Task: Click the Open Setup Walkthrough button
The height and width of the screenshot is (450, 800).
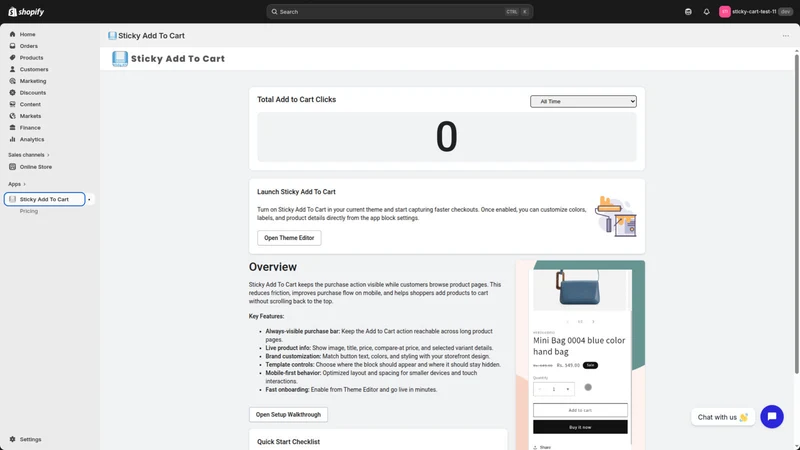Action: tap(288, 415)
